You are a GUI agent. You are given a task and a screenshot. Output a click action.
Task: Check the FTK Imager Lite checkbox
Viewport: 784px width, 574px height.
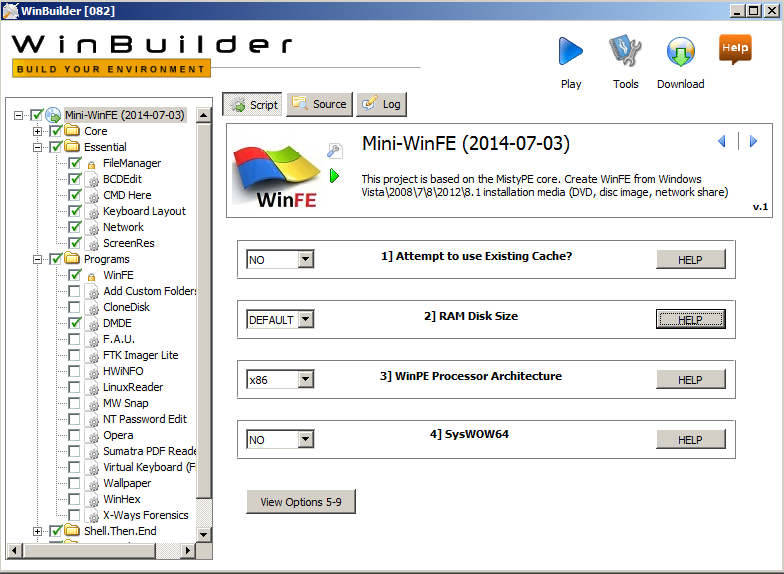74,355
